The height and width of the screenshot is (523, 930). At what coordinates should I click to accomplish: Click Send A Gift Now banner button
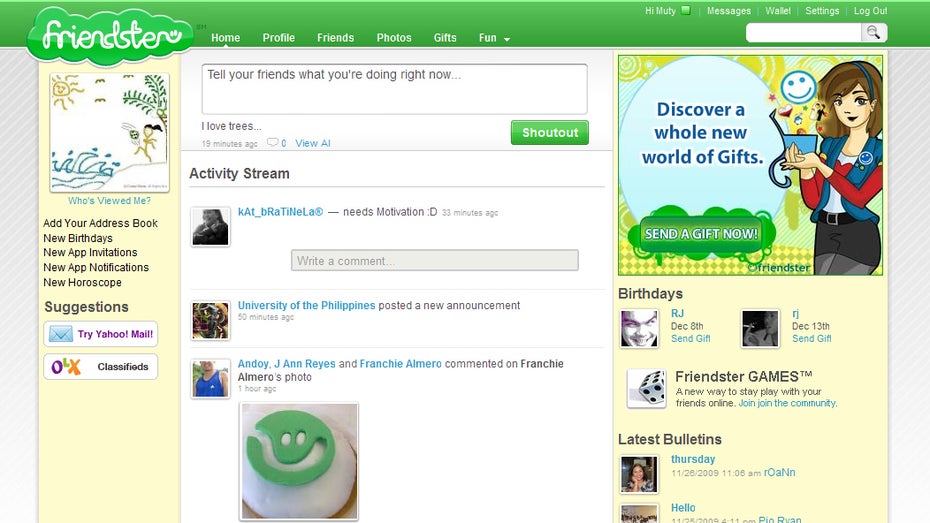(701, 234)
